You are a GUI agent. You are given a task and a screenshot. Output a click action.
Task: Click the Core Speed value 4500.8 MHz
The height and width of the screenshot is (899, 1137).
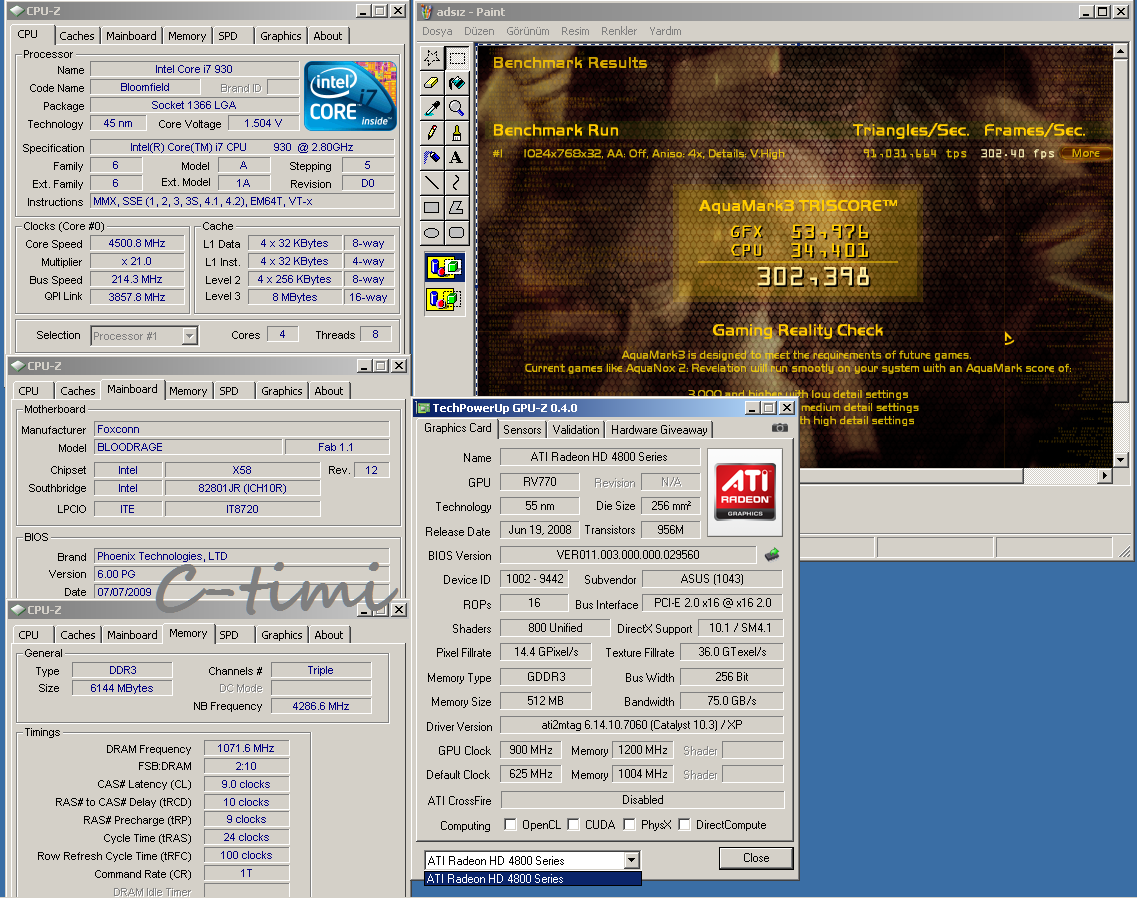tap(137, 244)
